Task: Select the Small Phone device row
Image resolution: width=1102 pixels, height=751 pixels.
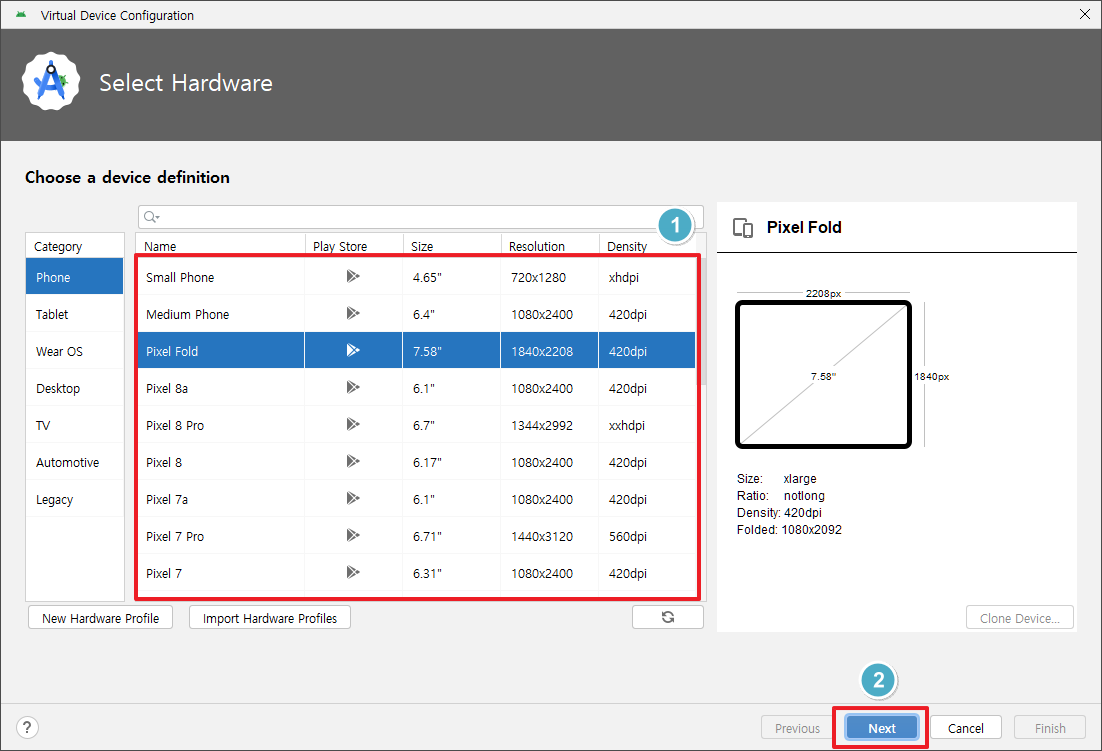Action: pyautogui.click(x=416, y=277)
